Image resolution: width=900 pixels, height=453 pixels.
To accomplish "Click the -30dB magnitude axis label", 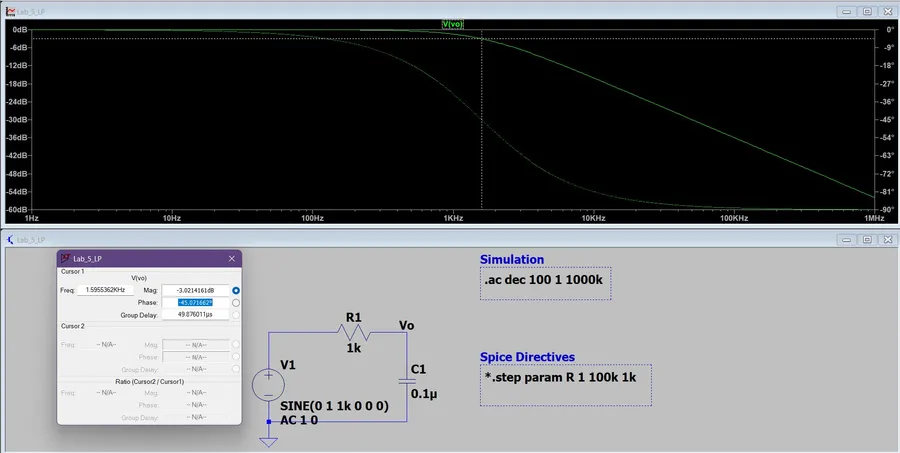I will click(x=16, y=119).
